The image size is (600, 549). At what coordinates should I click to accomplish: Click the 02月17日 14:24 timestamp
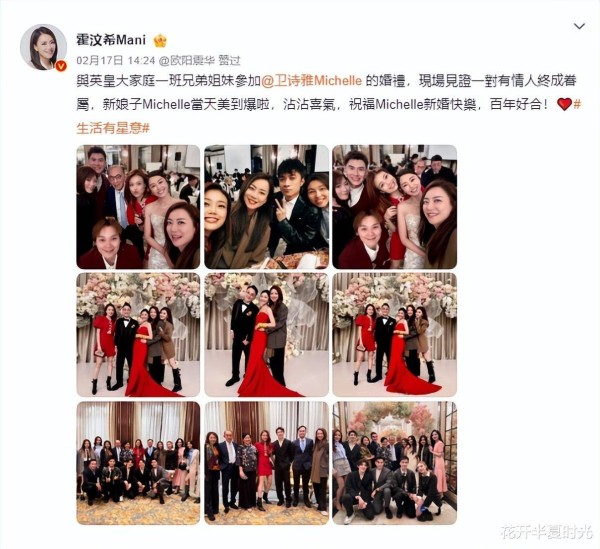click(116, 60)
